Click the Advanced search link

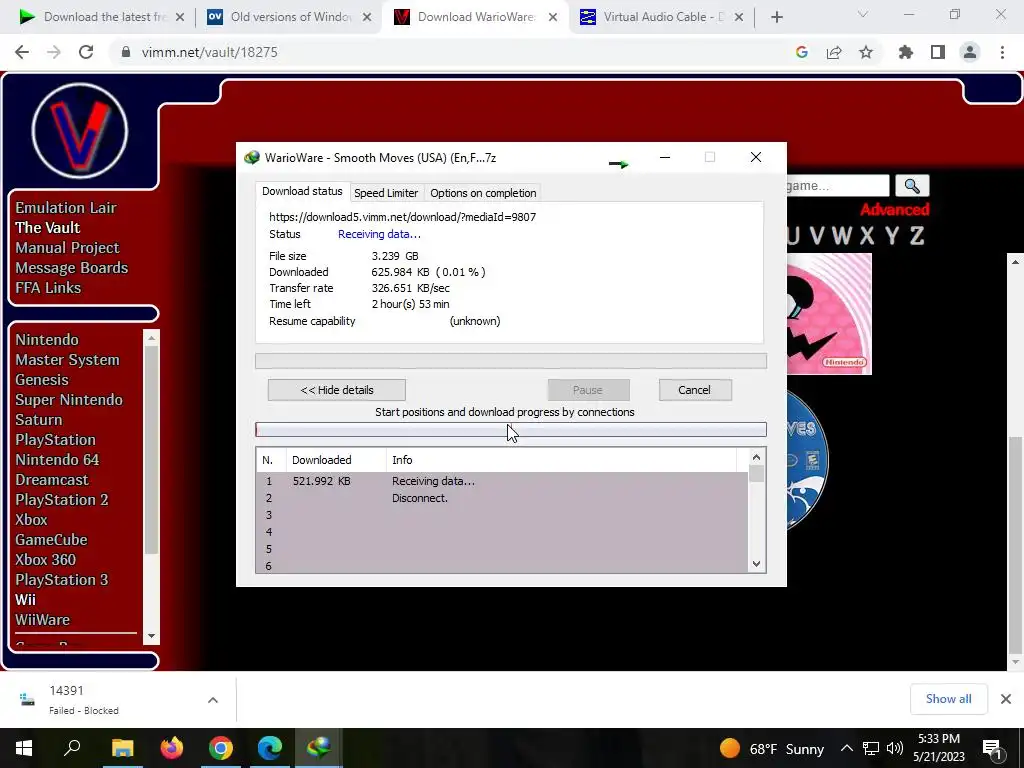click(x=894, y=210)
